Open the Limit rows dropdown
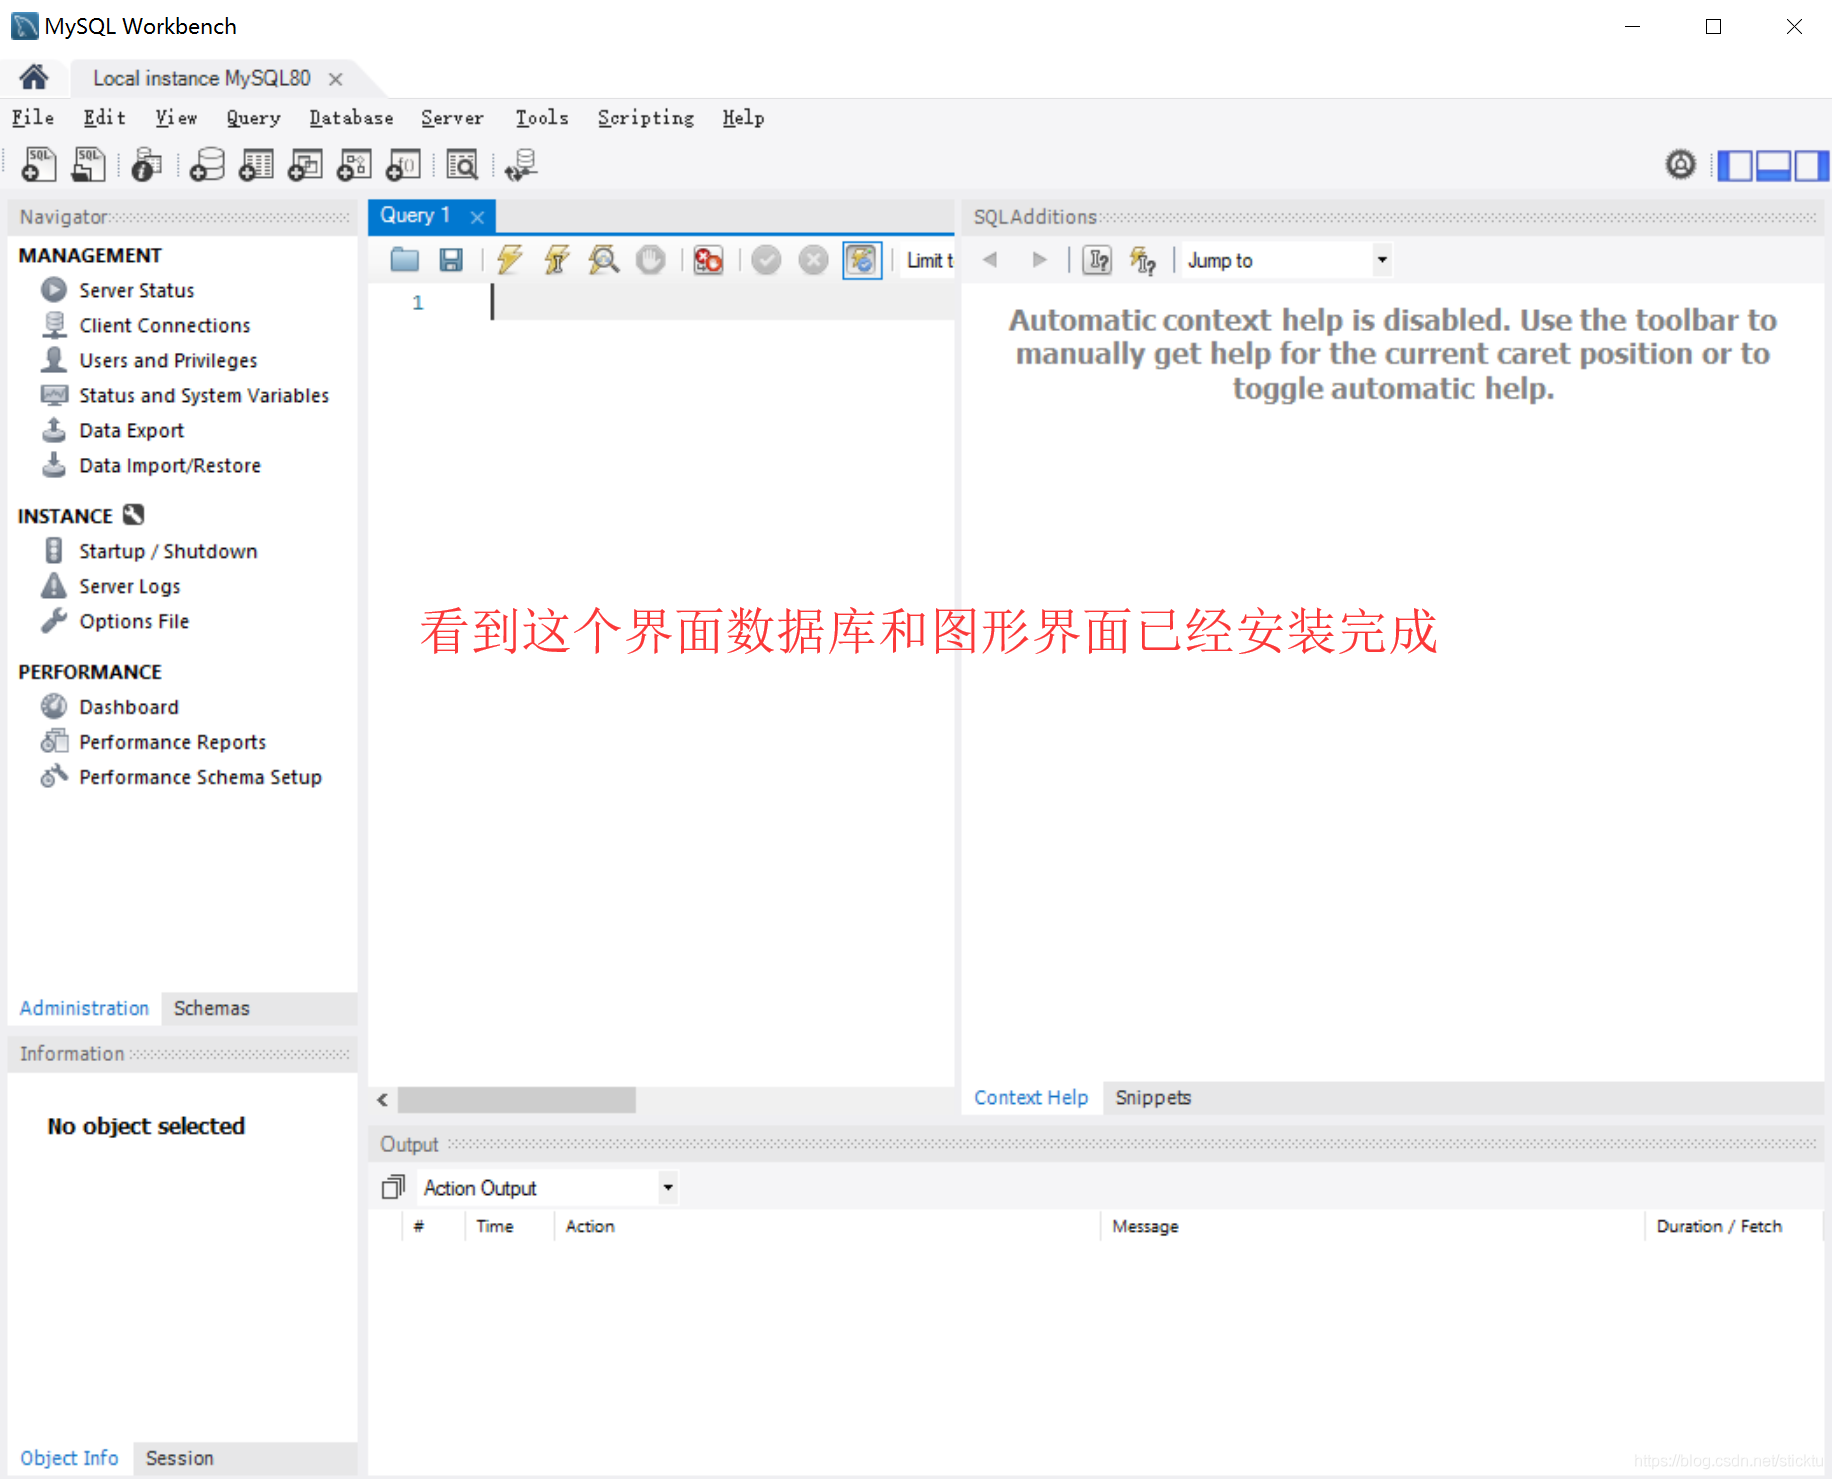Image resolution: width=1832 pixels, height=1479 pixels. pyautogui.click(x=928, y=260)
